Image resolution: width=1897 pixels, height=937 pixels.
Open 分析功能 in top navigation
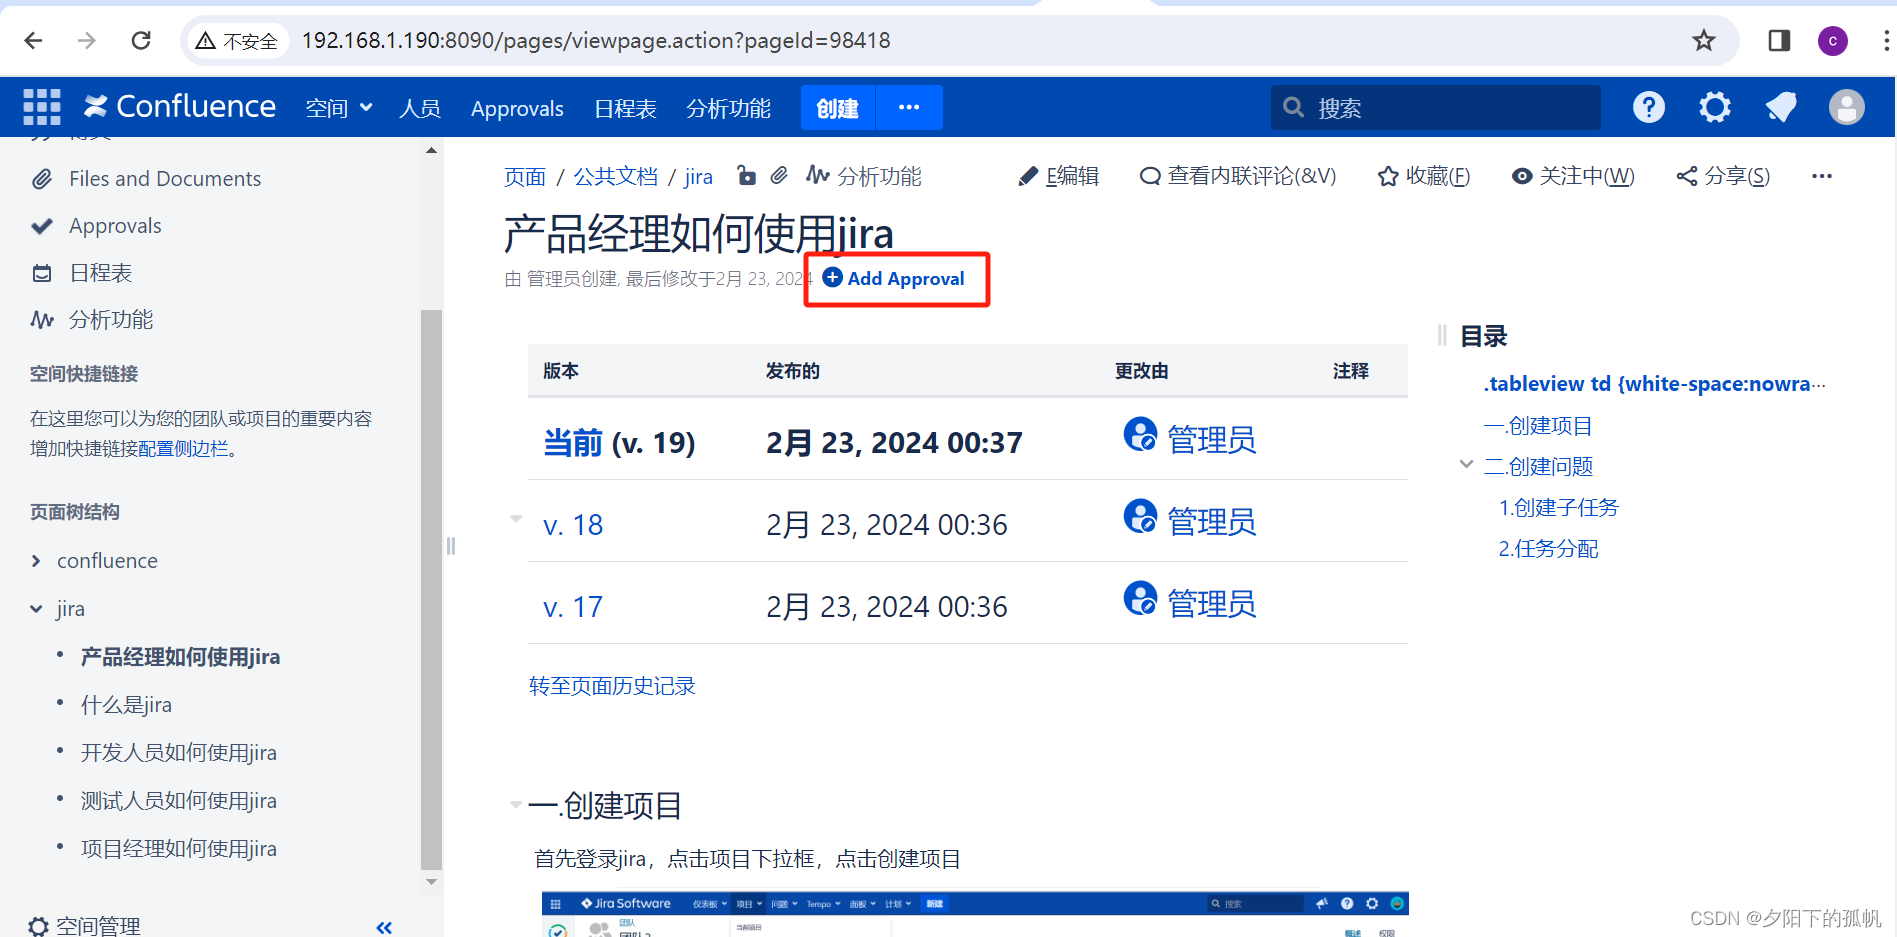pos(728,108)
